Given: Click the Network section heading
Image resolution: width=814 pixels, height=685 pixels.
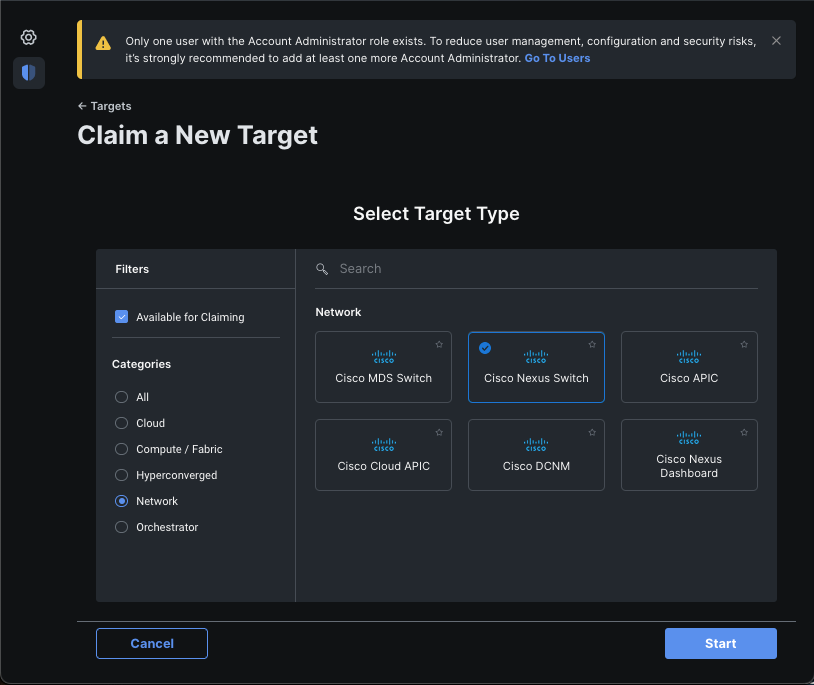Looking at the screenshot, I should (x=338, y=312).
